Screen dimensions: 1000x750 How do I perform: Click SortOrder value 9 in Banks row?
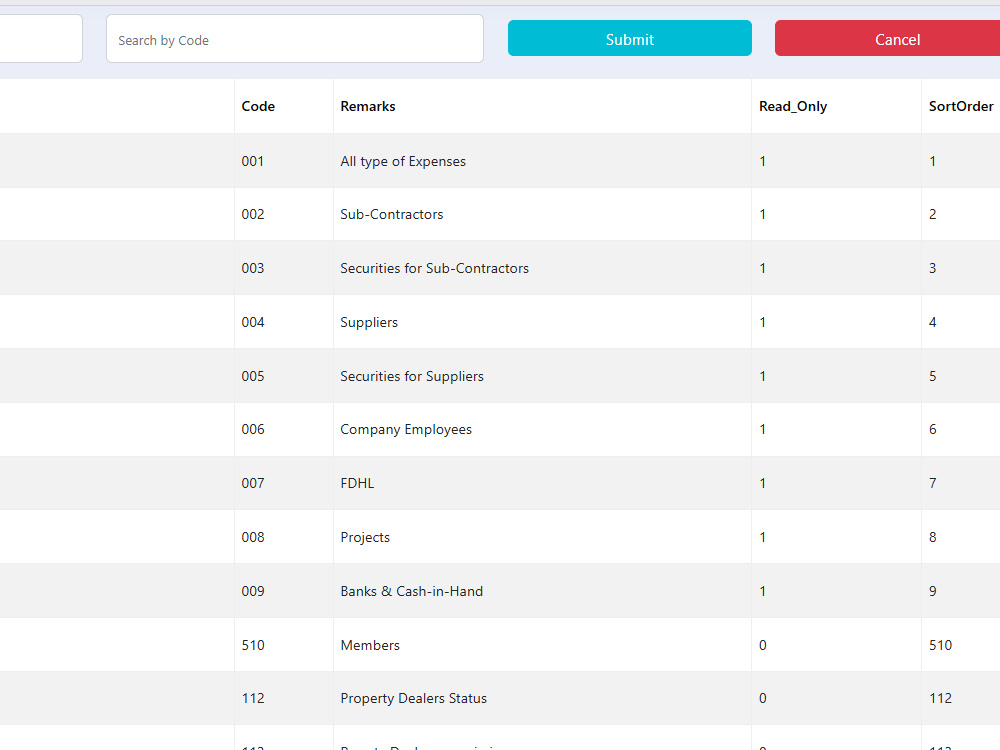pos(932,591)
